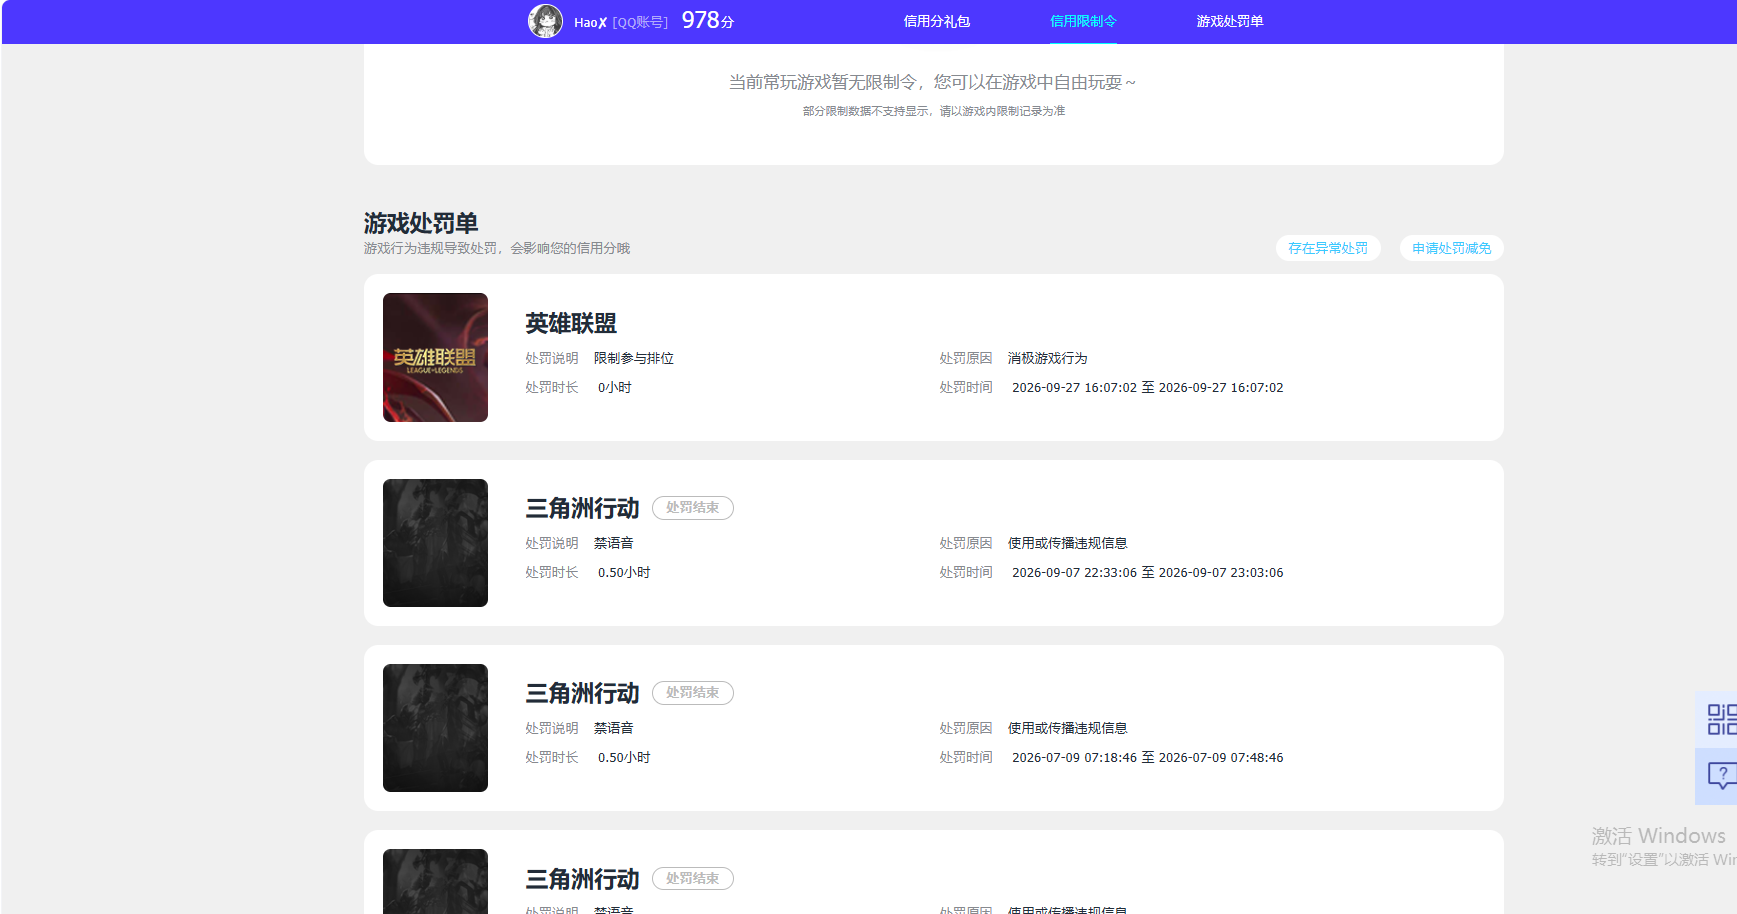Click 当前常玩游戏暂无限制令 notice text
The width and height of the screenshot is (1737, 914).
pos(932,82)
